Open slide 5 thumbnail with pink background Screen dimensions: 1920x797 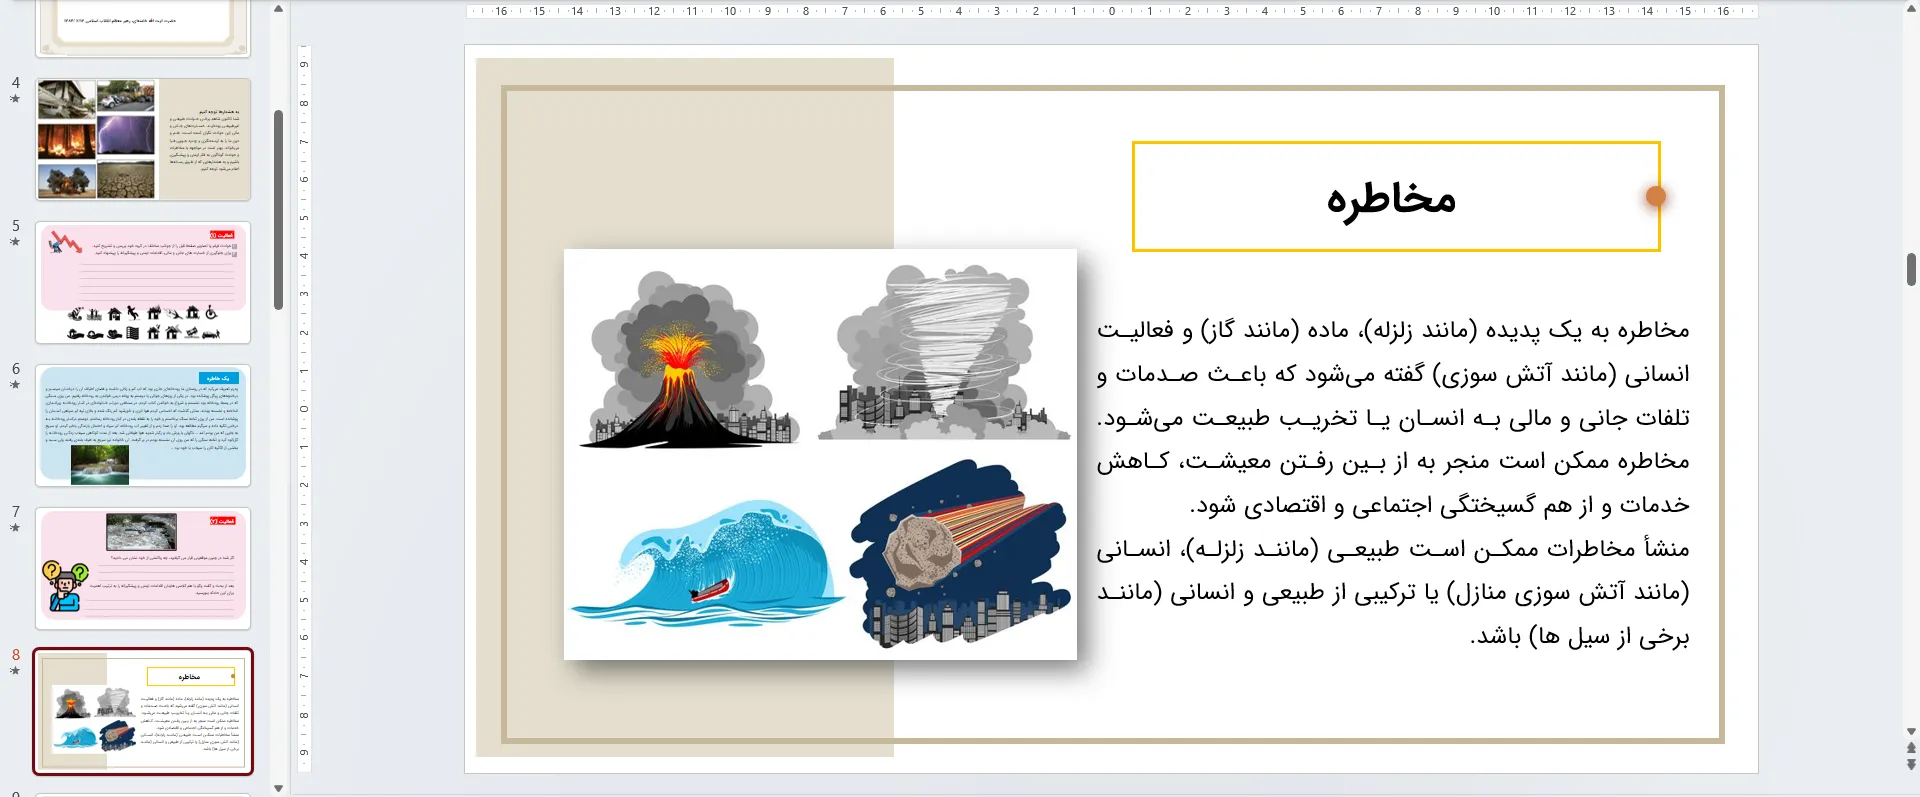[x=143, y=282]
